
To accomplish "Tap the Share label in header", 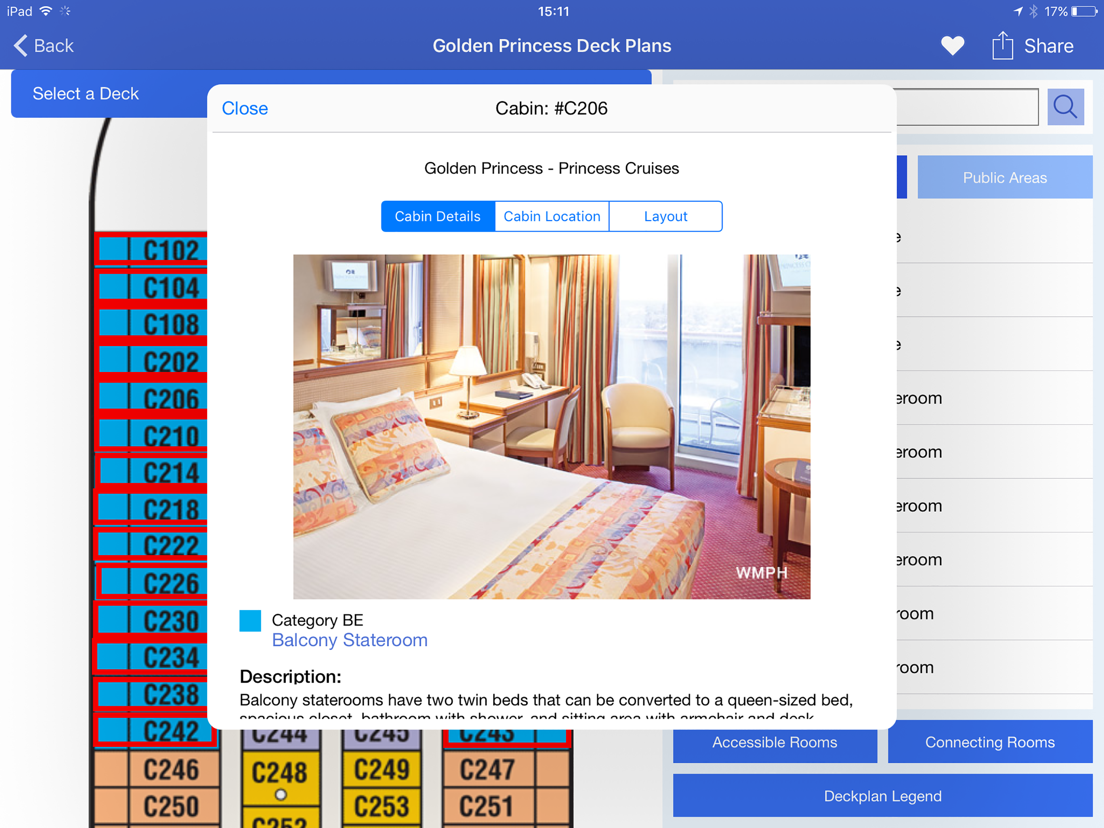I will [x=1048, y=46].
